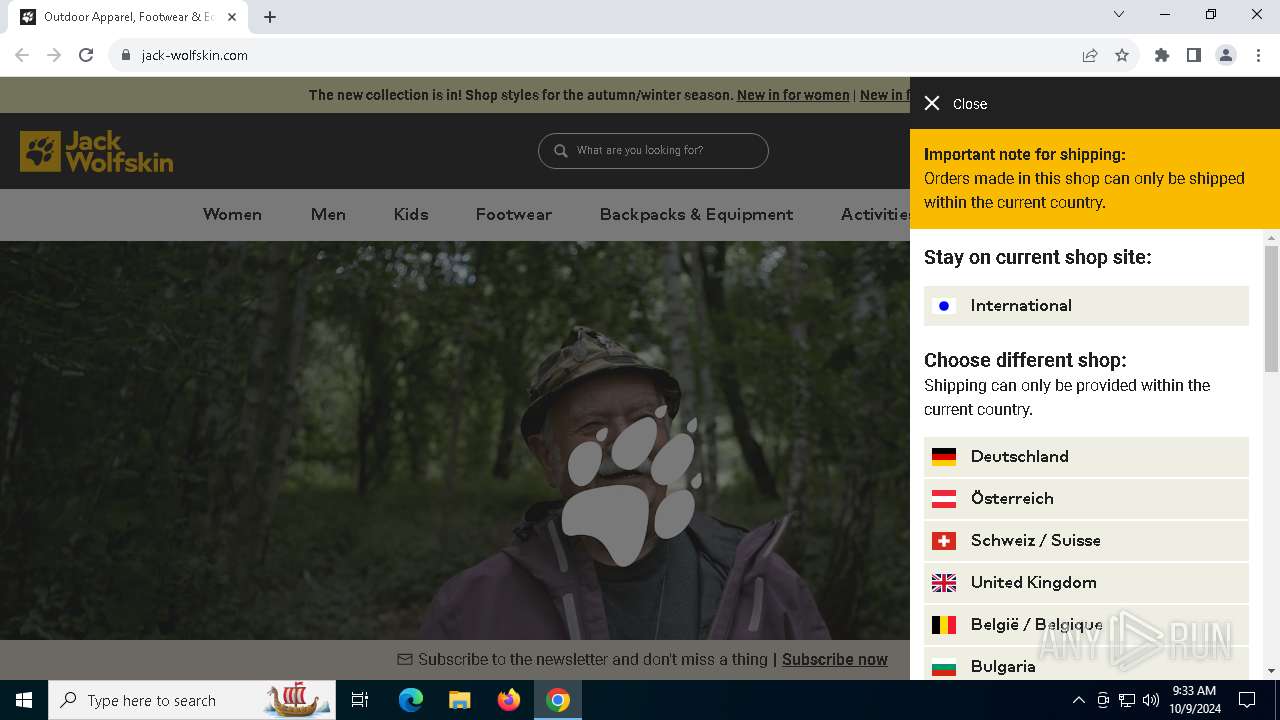Select the 'Outdoor Apparel' browser tab
Screen dimensions: 1280x720
click(130, 17)
